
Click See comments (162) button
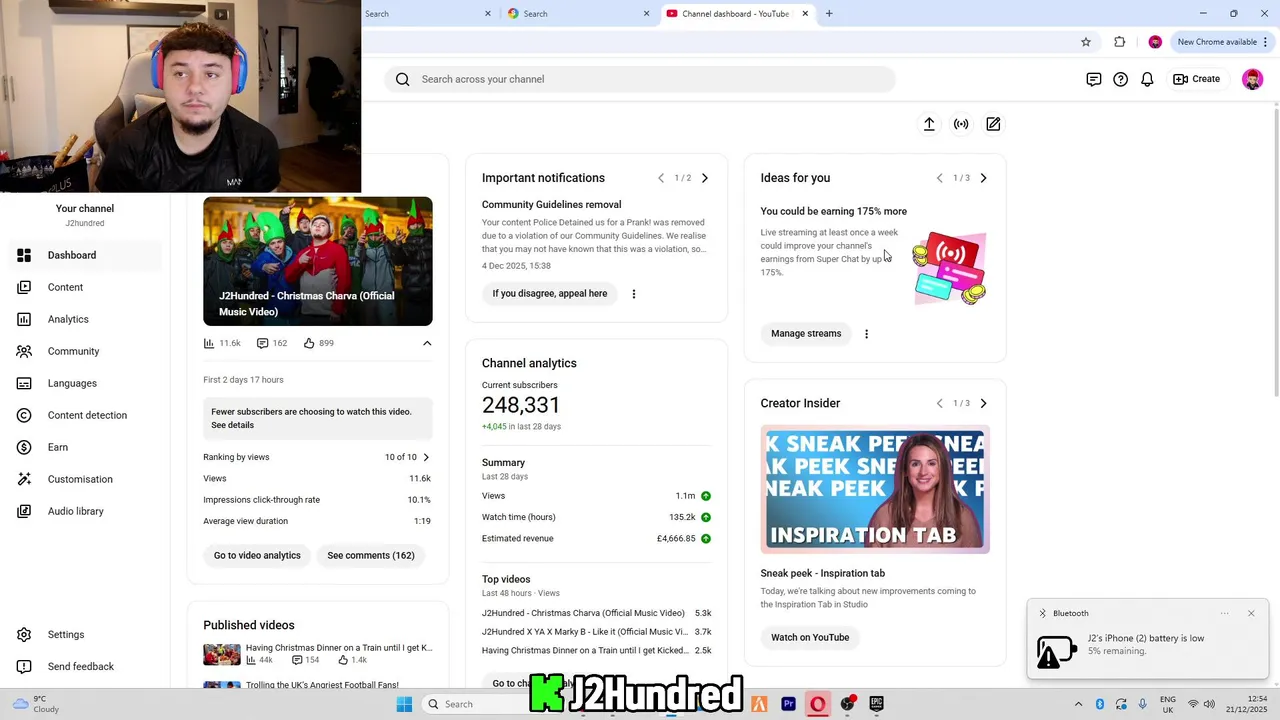pos(371,555)
